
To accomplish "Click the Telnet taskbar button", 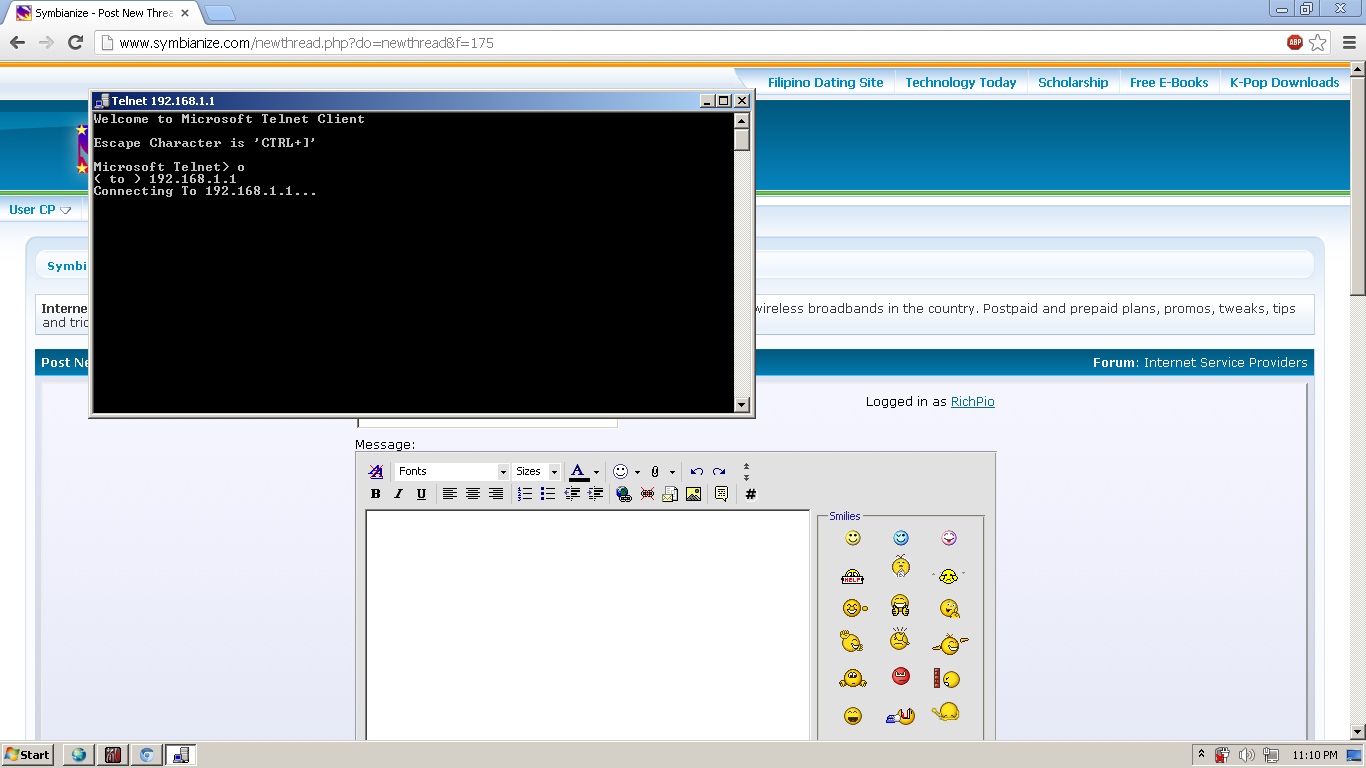I will 181,755.
